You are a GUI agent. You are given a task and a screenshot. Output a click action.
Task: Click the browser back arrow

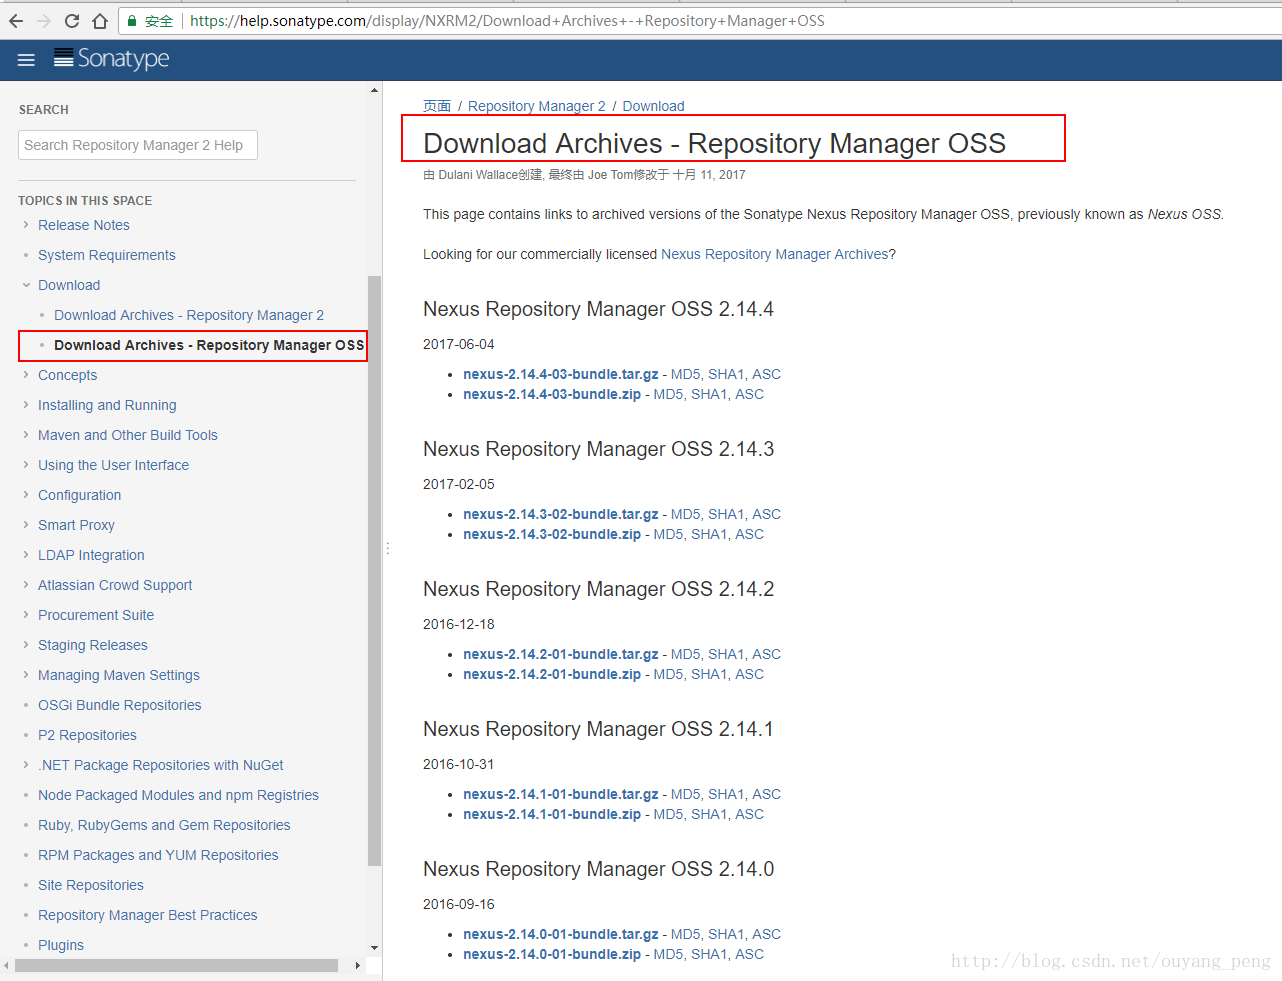click(16, 21)
